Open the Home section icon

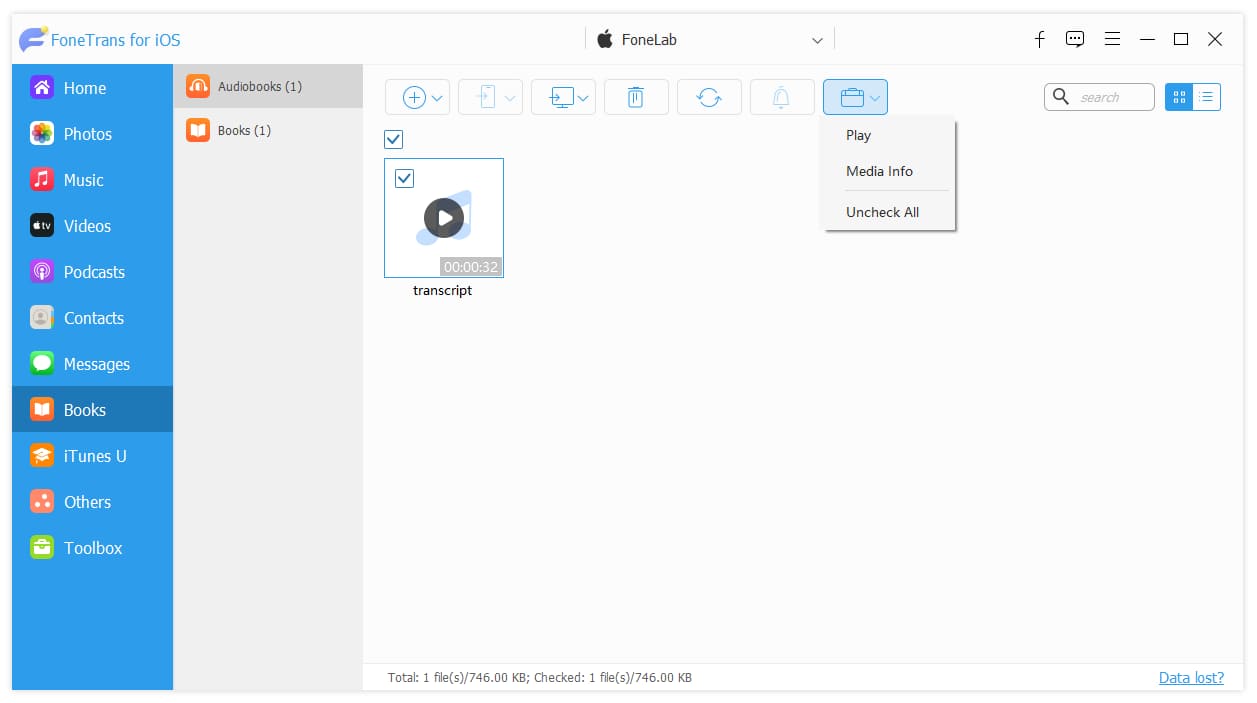(x=42, y=88)
